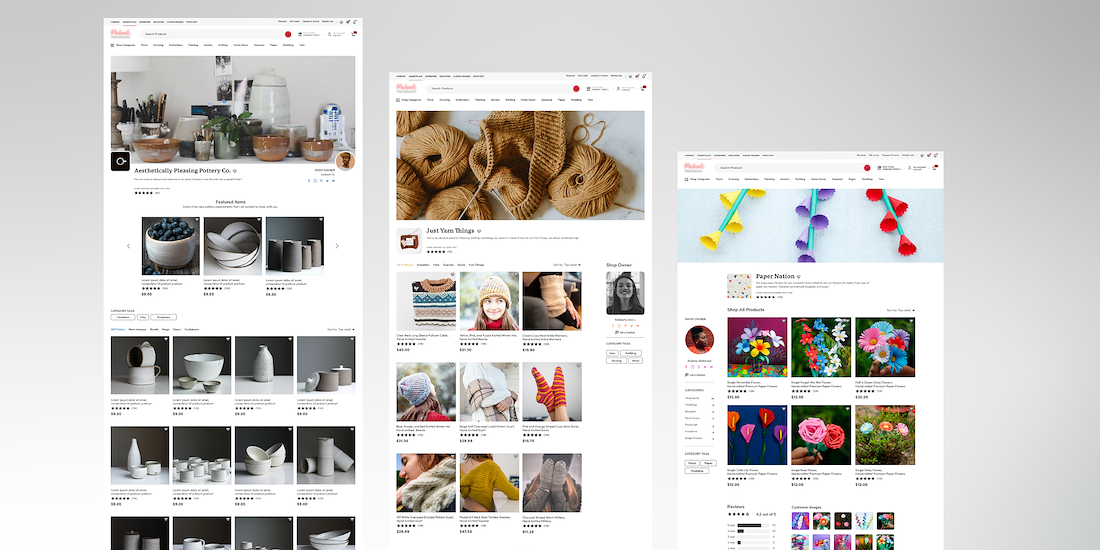Click 4 star rating bar in Reviews
This screenshot has width=1100, height=550.
point(755,531)
